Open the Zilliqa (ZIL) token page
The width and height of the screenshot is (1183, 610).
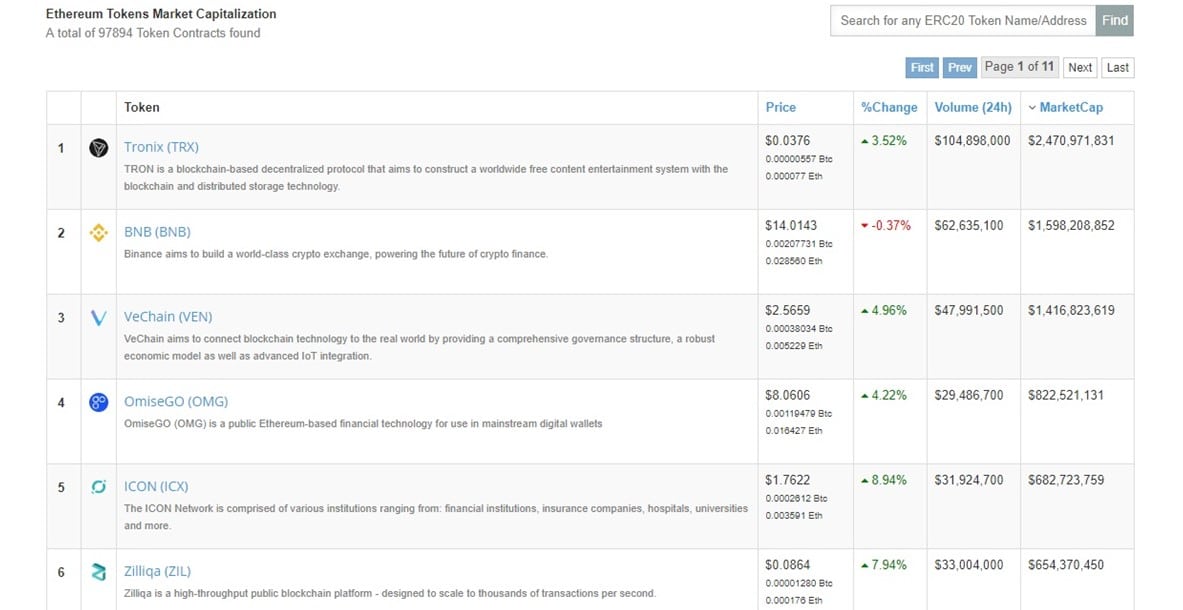157,572
